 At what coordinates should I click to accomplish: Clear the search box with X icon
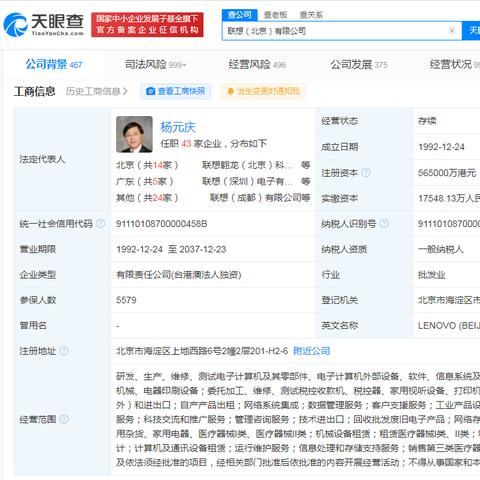[452, 31]
